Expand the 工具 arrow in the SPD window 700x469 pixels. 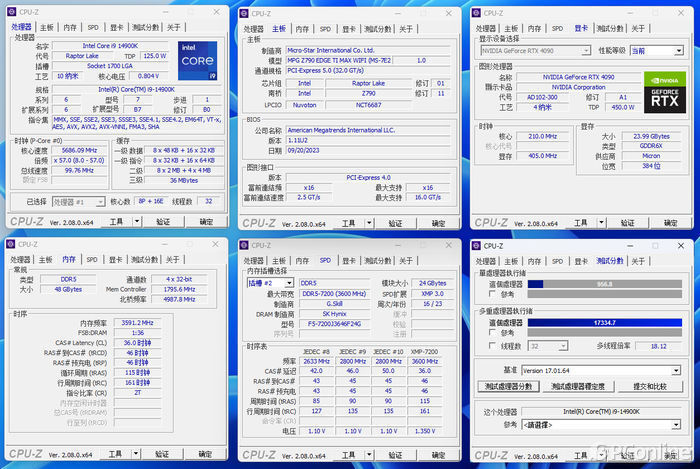click(x=369, y=455)
